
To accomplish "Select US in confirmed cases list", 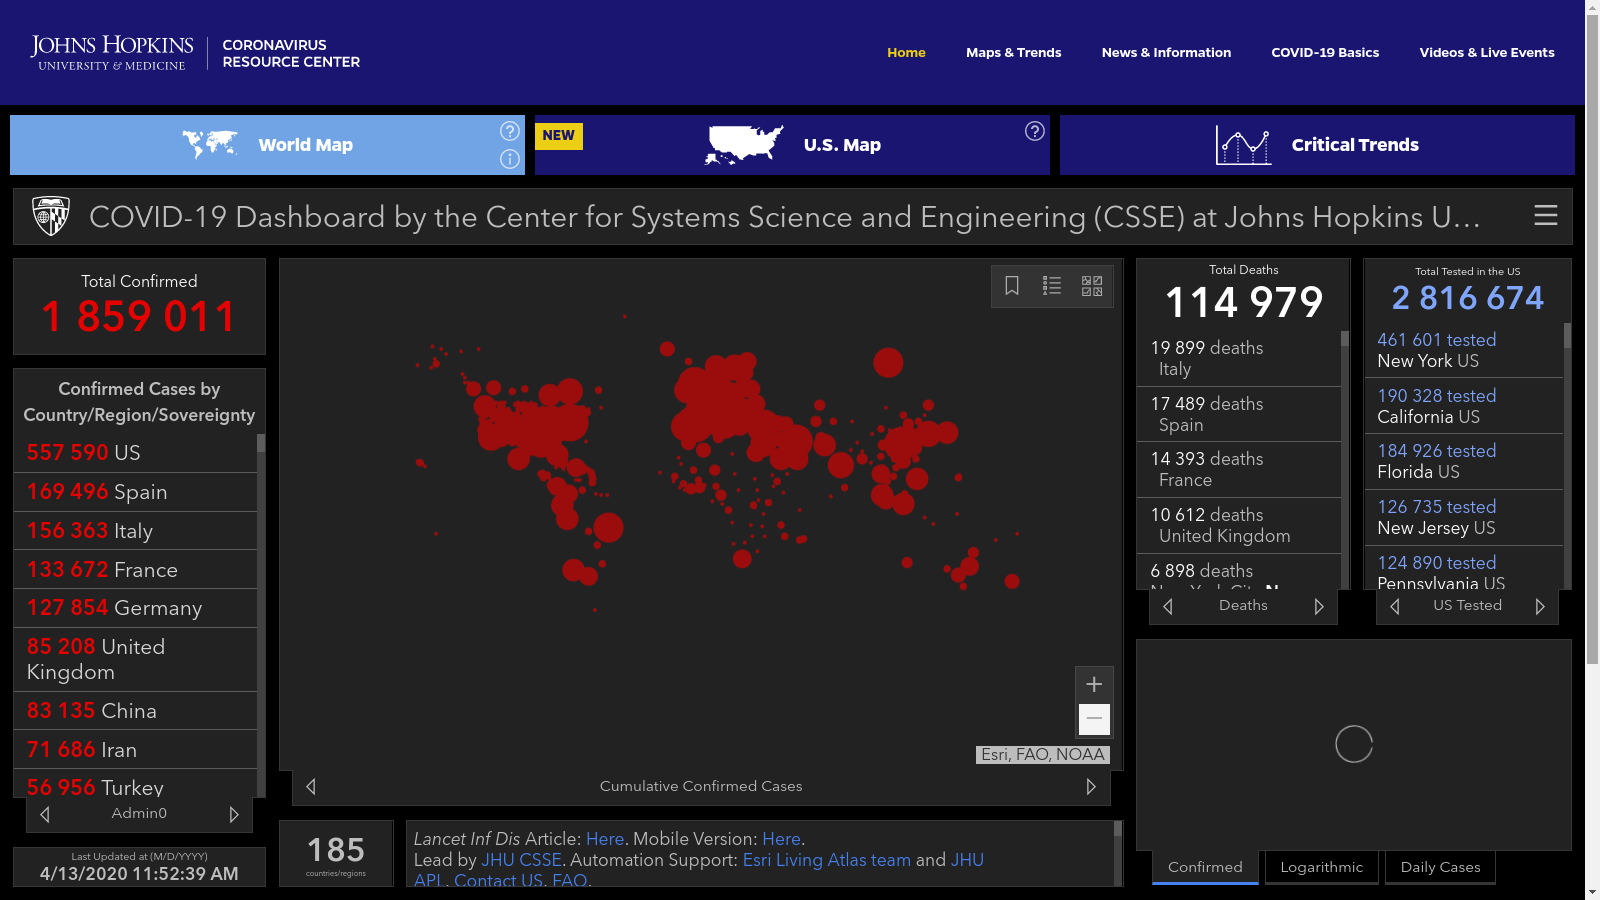I will 135,453.
